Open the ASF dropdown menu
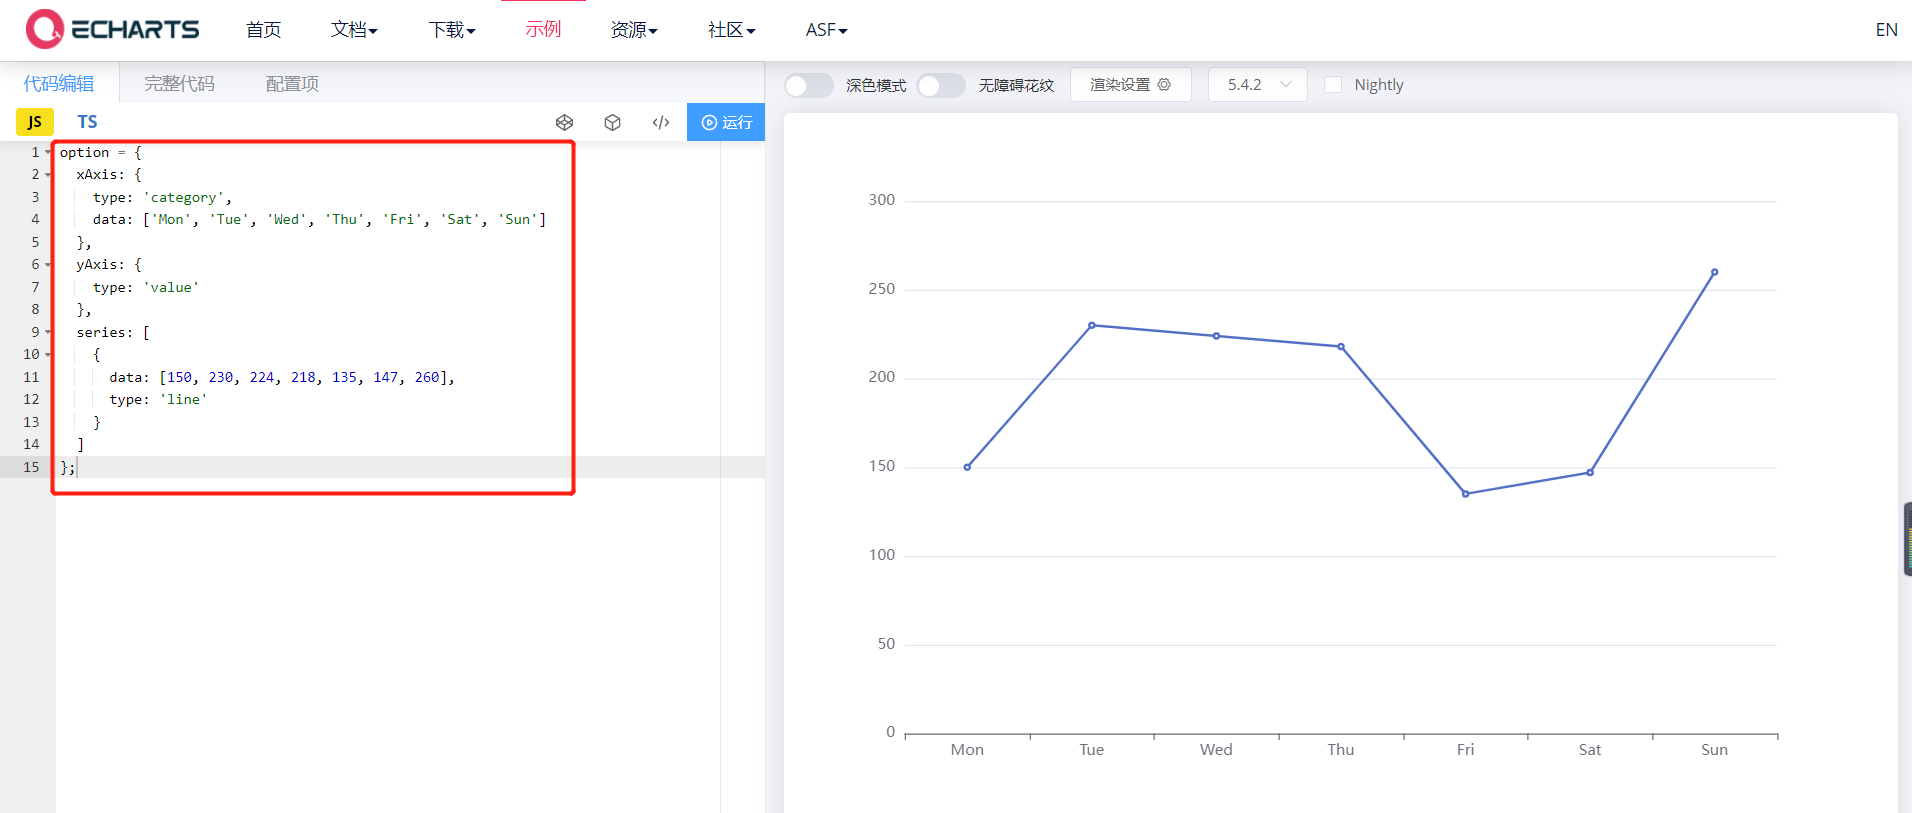Screen dimensions: 1912x813 tap(826, 30)
